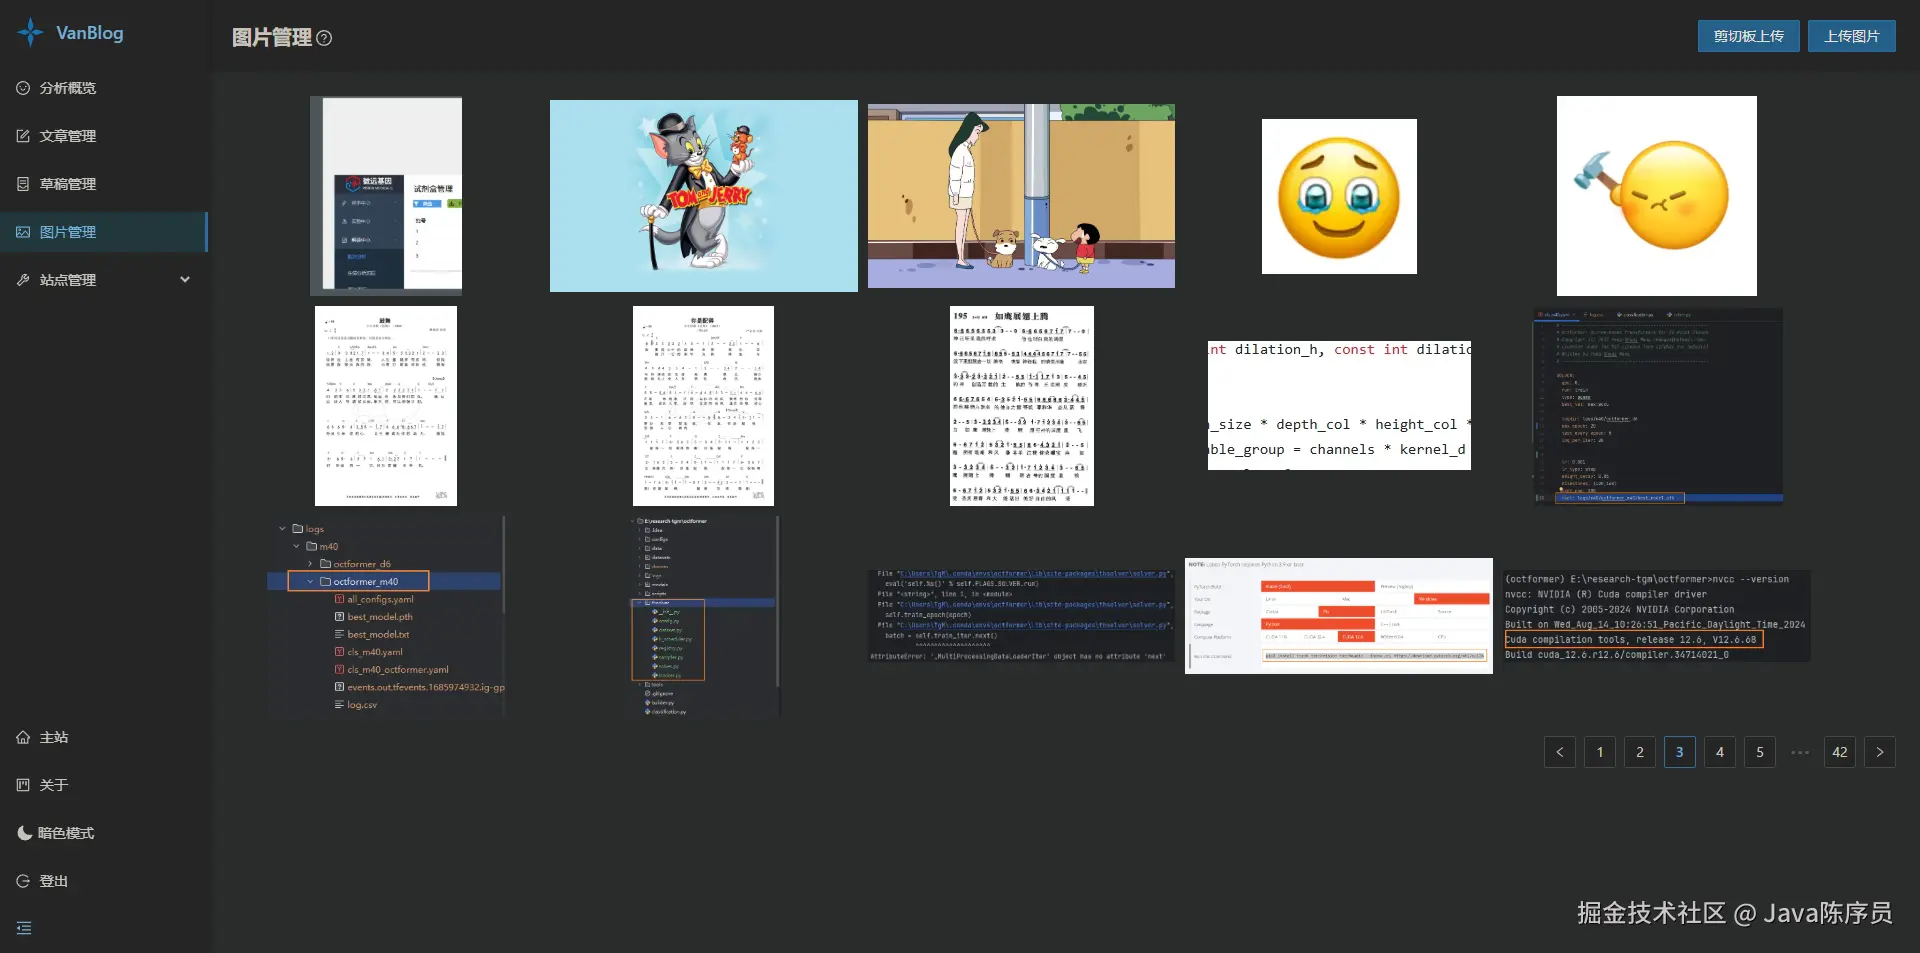Expand the 站点管理 submenu chevron
Viewport: 1920px width, 953px height.
pyautogui.click(x=185, y=280)
